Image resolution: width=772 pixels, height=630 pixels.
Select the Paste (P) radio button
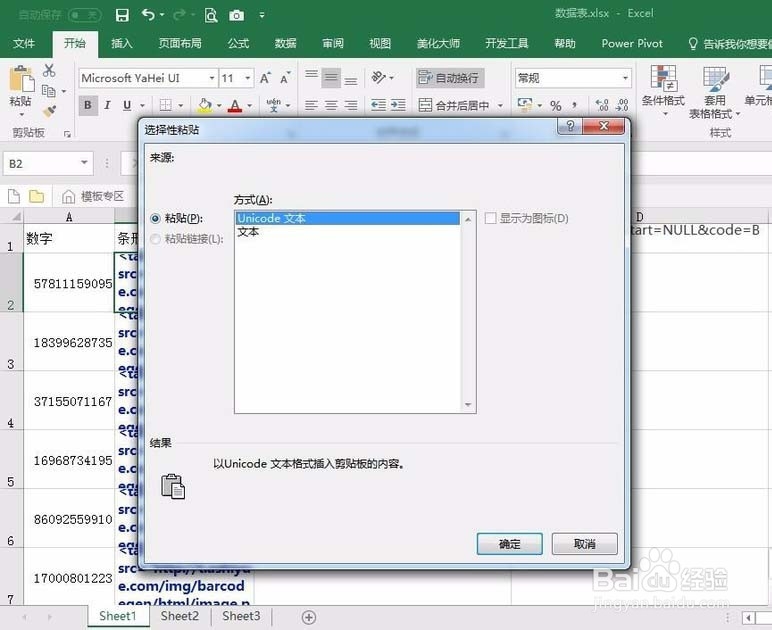point(155,218)
